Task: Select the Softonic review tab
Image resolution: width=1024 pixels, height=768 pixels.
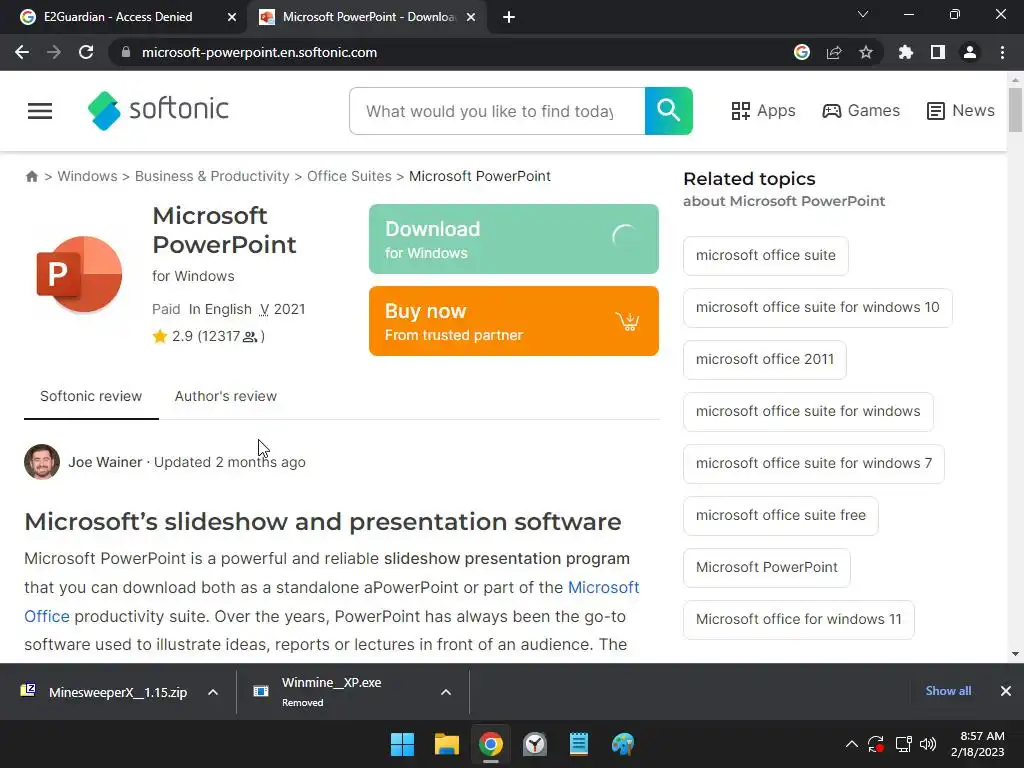Action: click(x=91, y=396)
